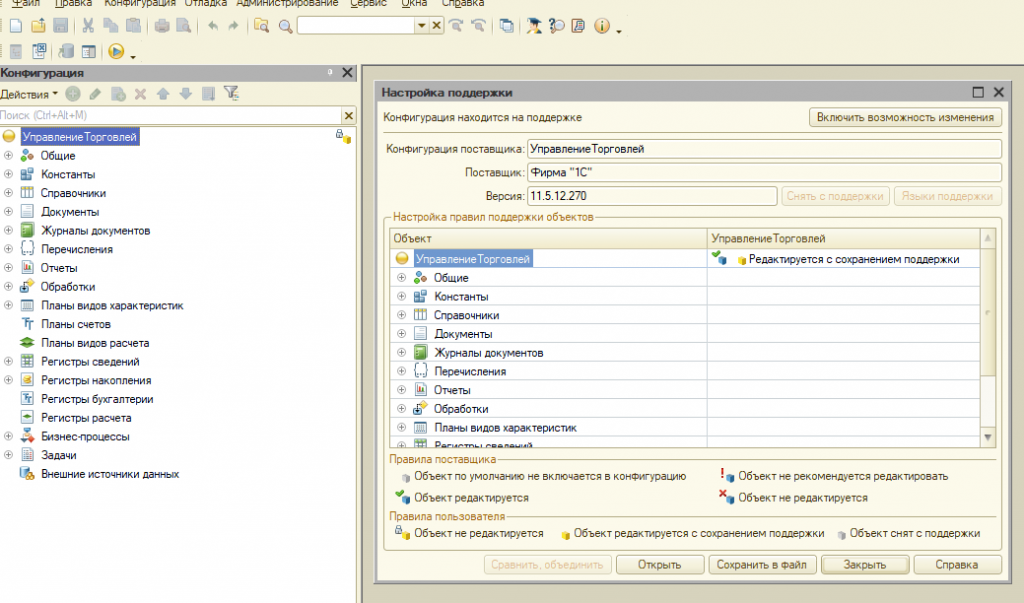
Task: Click the Open file folder icon
Action: (x=38, y=26)
